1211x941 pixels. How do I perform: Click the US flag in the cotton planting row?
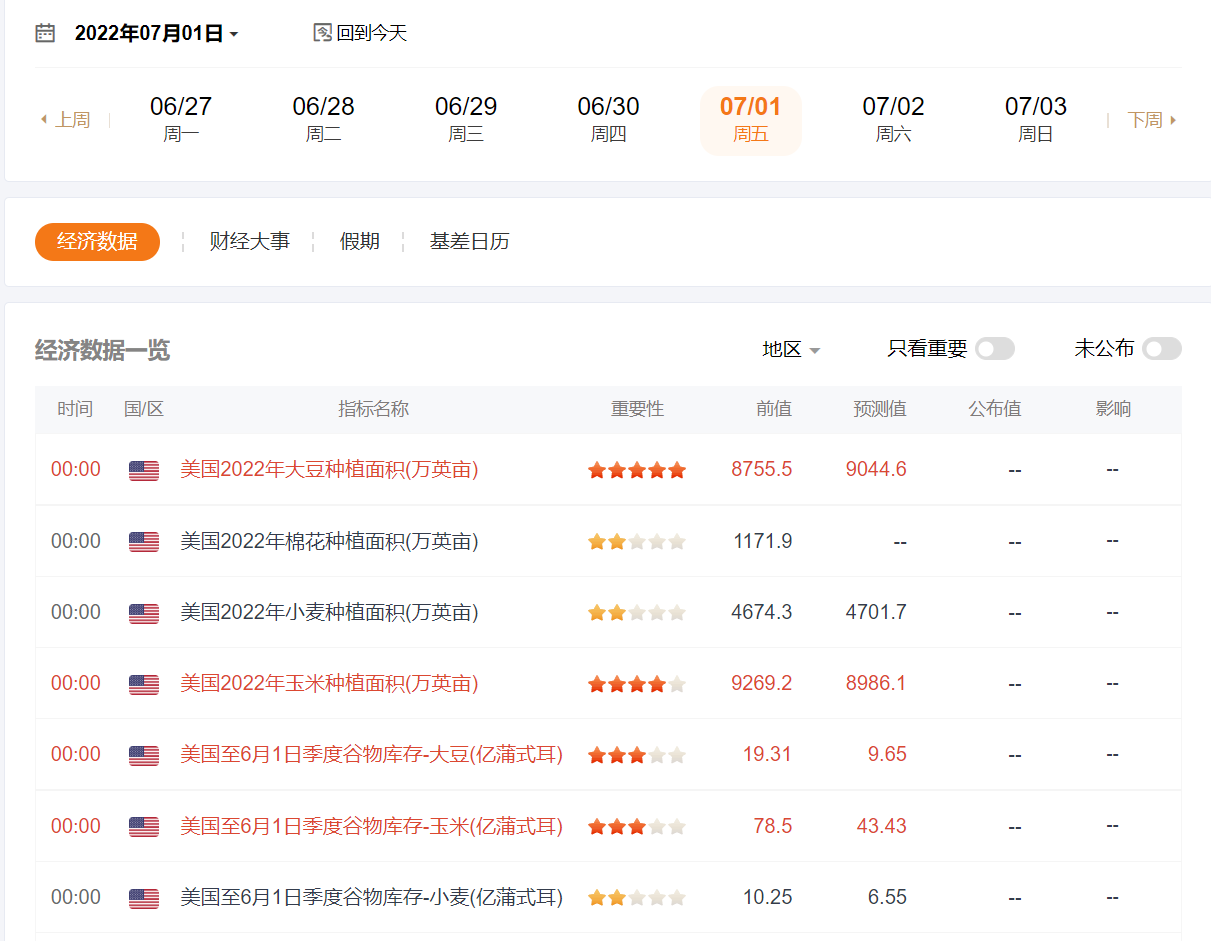pyautogui.click(x=144, y=542)
